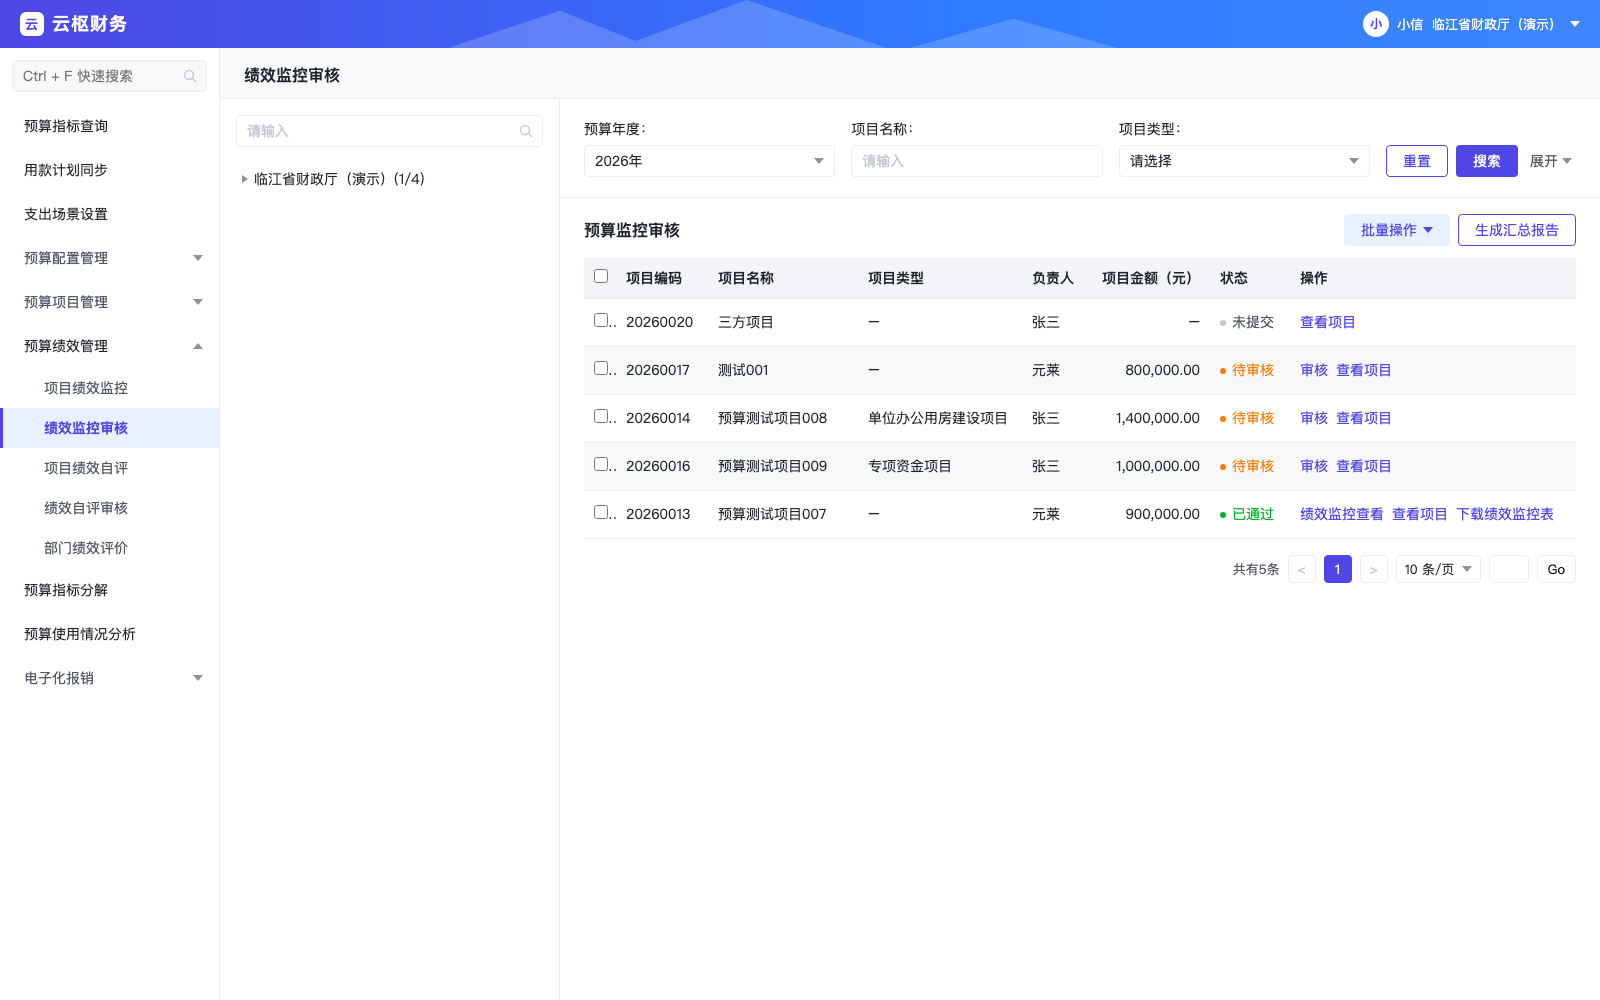1600x1000 pixels.
Task: Expand 临江省财政厅（演示）tree node arrow
Action: point(244,179)
